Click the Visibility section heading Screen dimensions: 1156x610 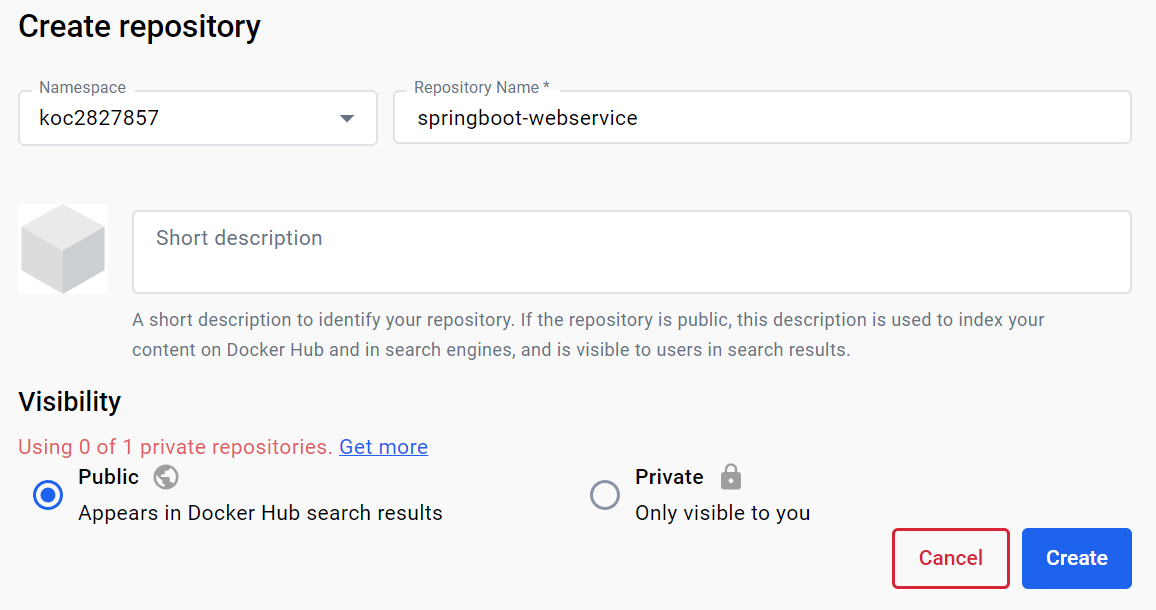[70, 401]
